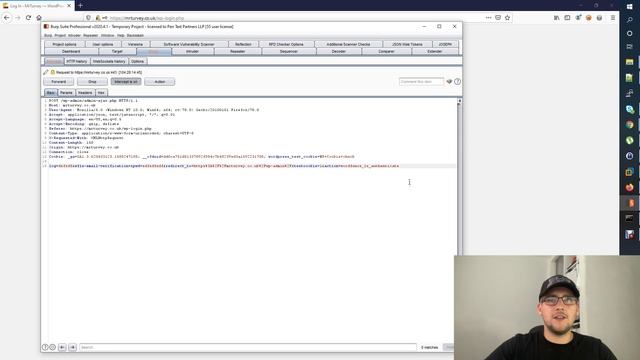Viewport: 640px width, 360px height.
Task: Click the Windows Start button
Action: (x=630, y=7)
